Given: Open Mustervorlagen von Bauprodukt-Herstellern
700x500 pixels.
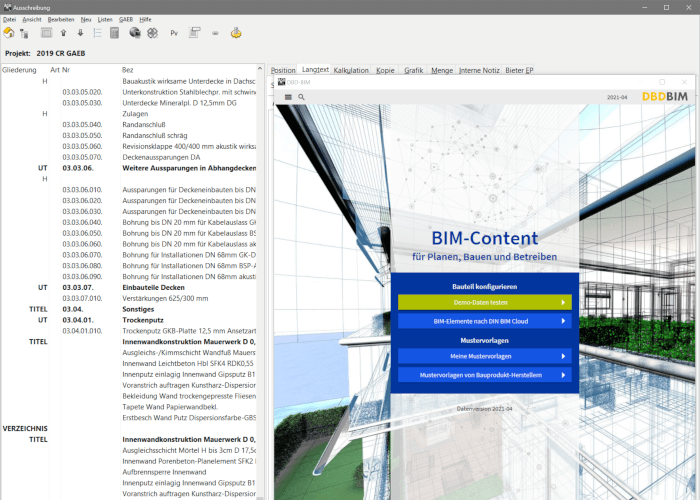Looking at the screenshot, I should pyautogui.click(x=484, y=375).
